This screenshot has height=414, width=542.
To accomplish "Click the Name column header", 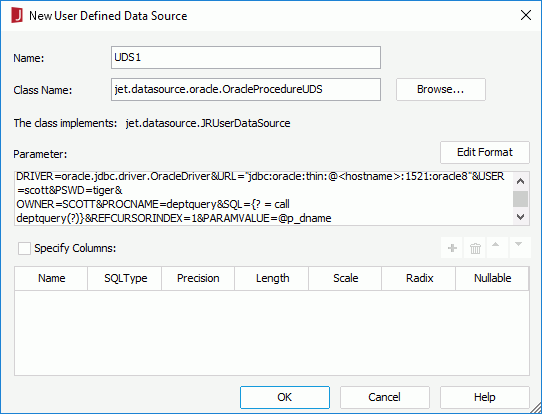I will click(x=51, y=278).
